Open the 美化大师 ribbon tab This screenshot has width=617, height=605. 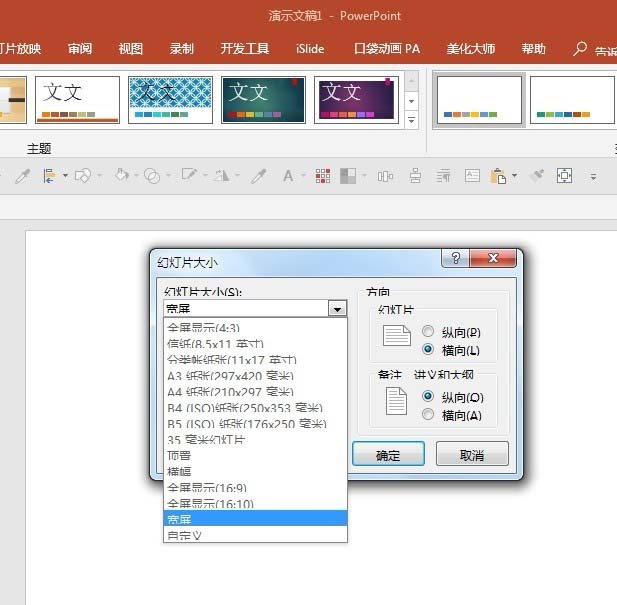pos(471,48)
